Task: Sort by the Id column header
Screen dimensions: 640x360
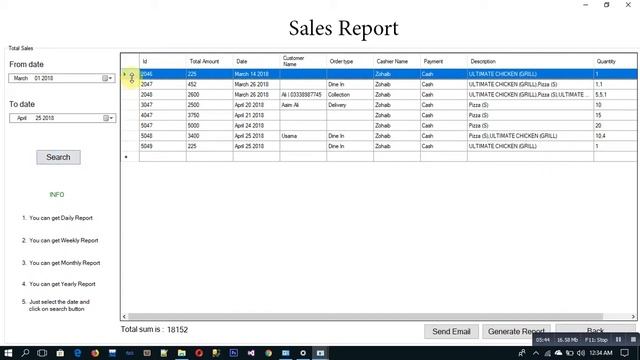Action: coord(163,61)
